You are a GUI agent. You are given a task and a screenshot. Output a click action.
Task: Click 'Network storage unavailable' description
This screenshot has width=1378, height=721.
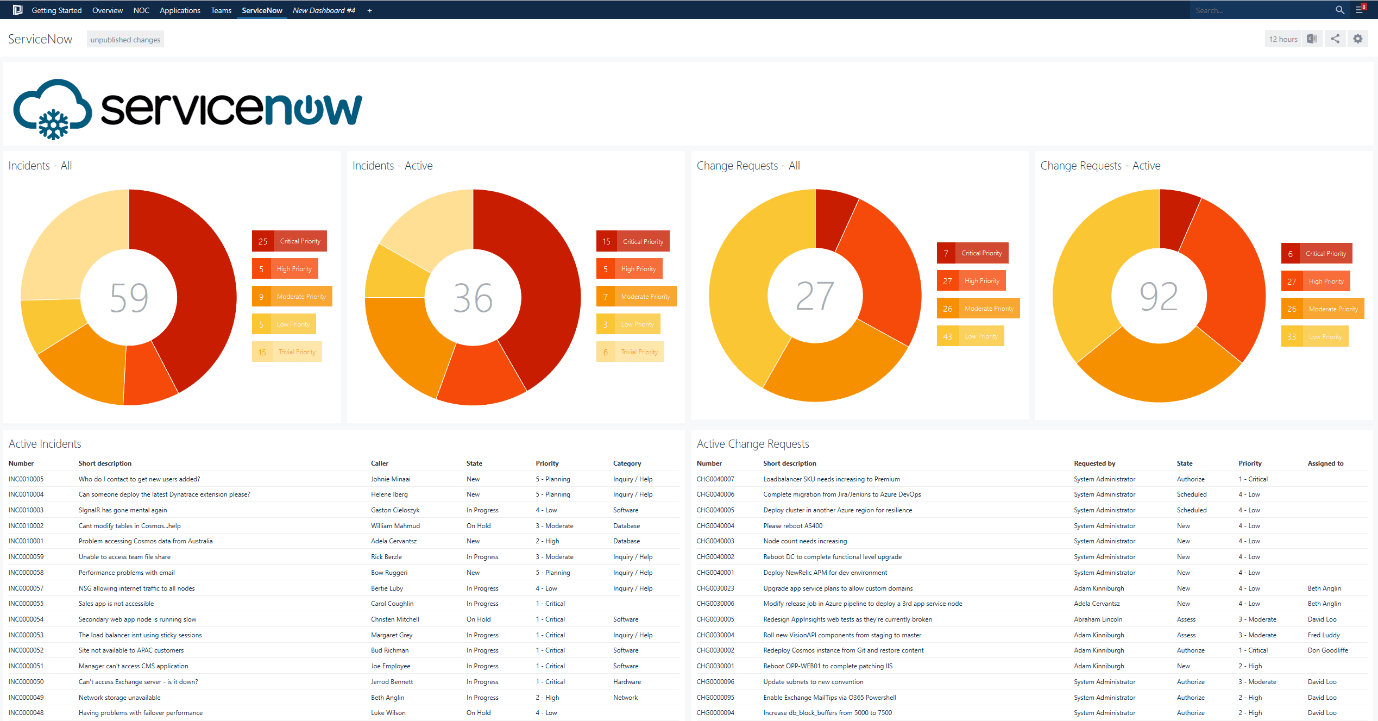tap(118, 697)
